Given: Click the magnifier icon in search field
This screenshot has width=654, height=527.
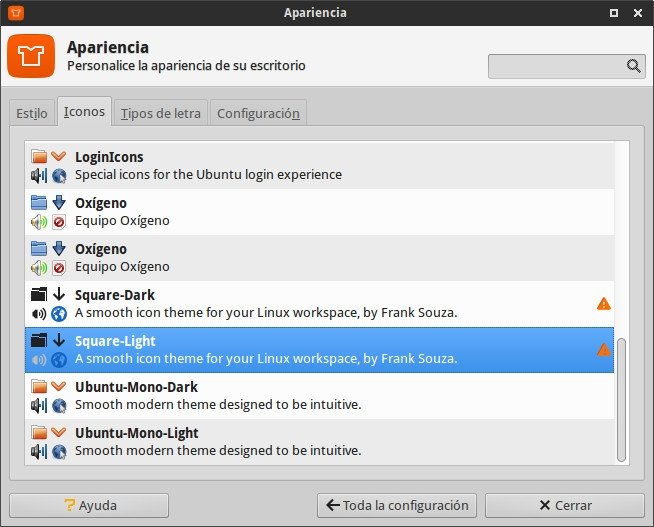Looking at the screenshot, I should pos(633,66).
